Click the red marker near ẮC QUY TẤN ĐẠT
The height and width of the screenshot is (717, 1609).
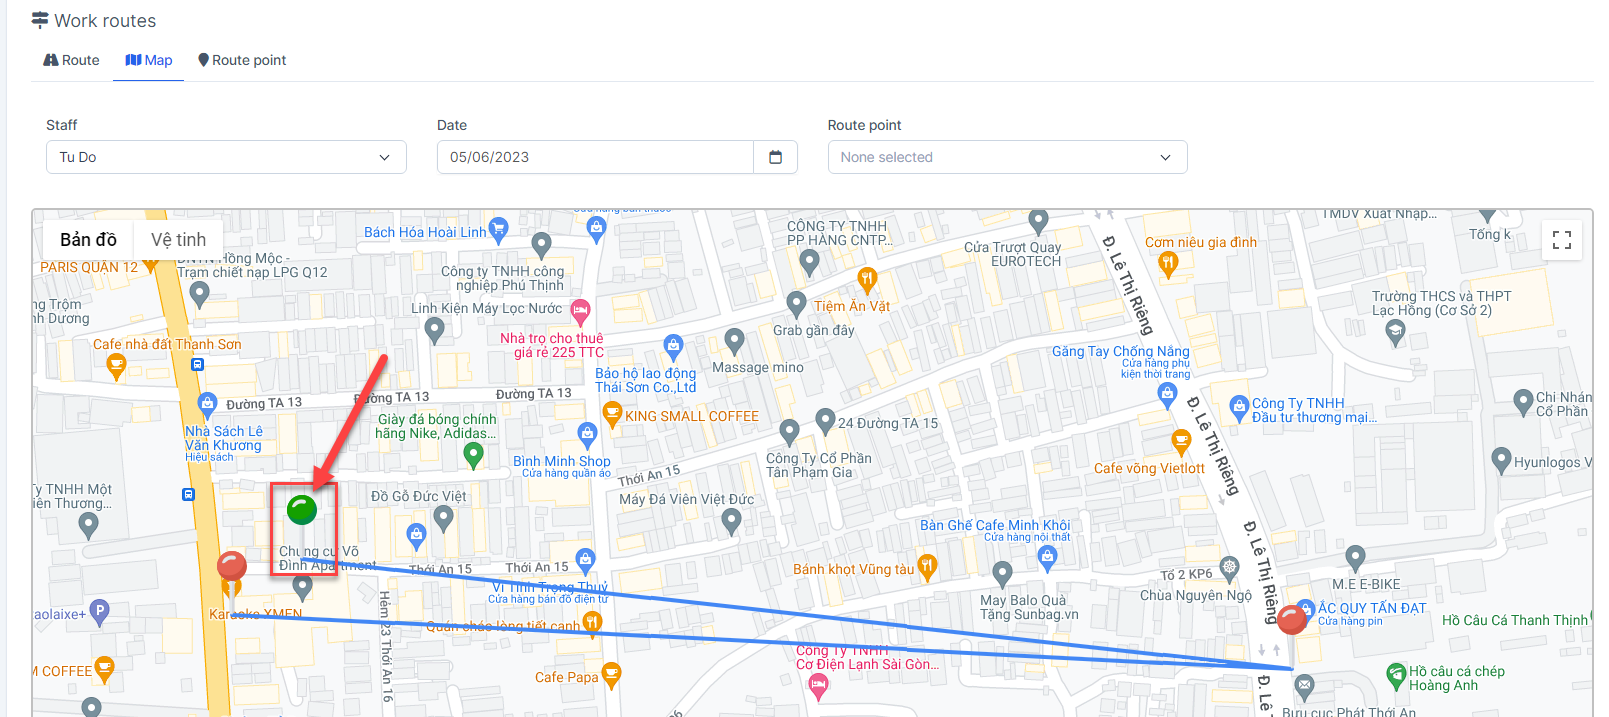[1292, 620]
